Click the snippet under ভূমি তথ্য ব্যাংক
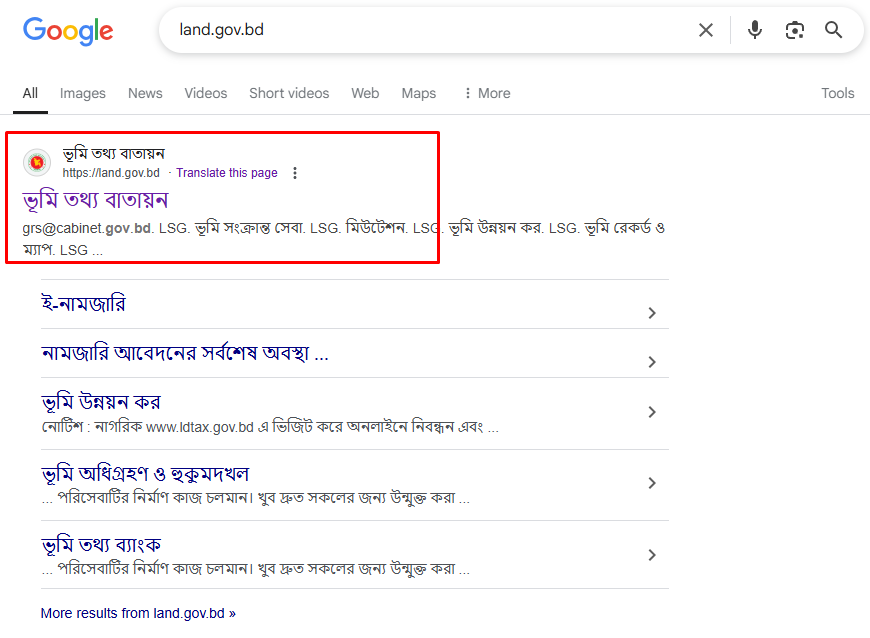 click(x=256, y=569)
